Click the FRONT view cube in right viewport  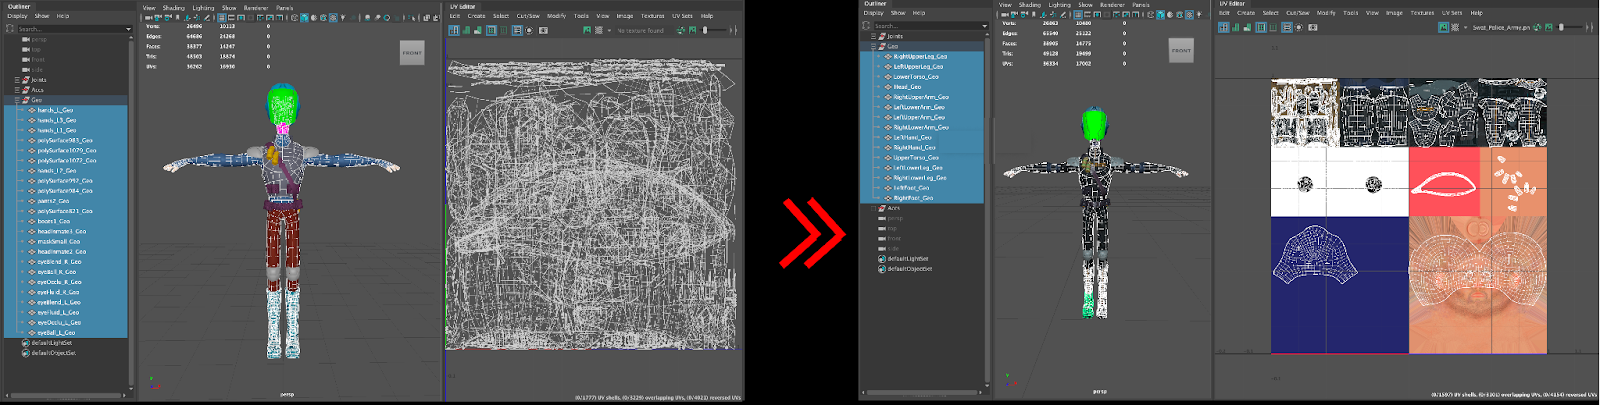point(1181,50)
